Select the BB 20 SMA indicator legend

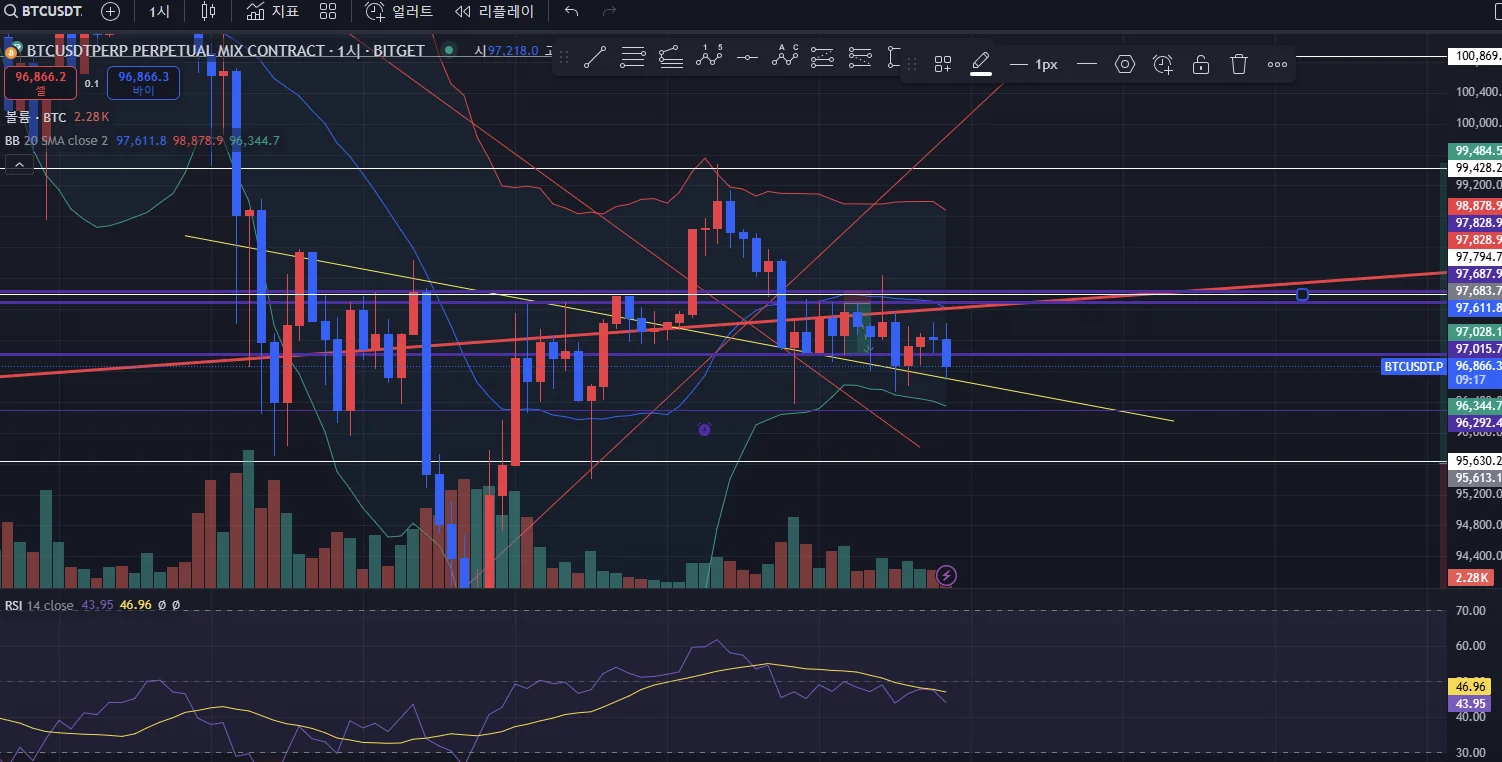[55, 141]
